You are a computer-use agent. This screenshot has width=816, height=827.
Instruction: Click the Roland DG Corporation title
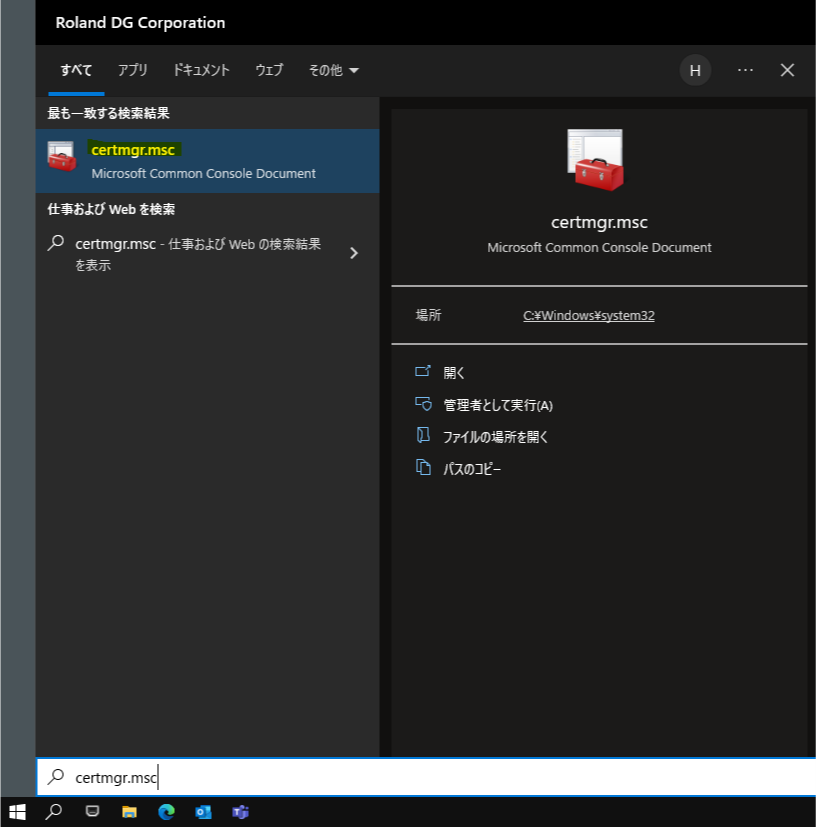point(140,23)
